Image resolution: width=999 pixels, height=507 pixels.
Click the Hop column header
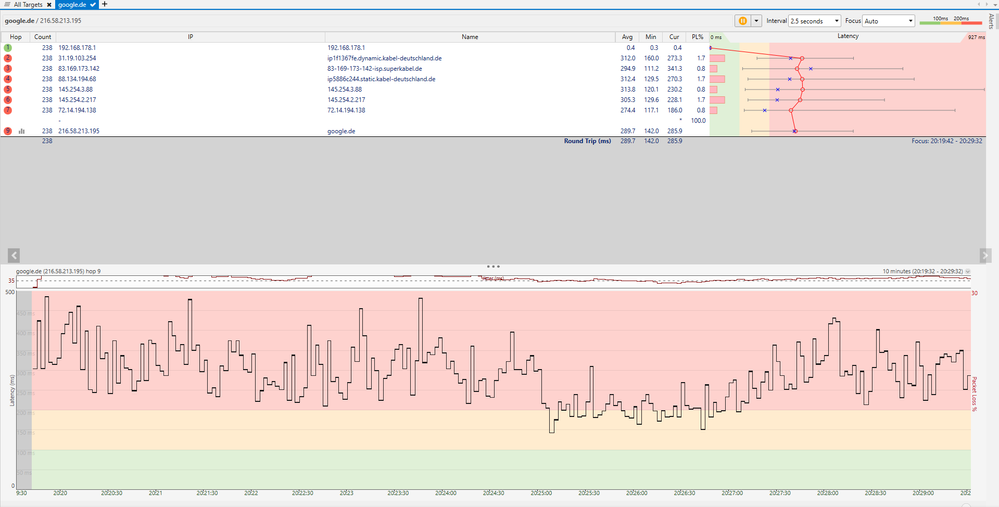coord(15,37)
